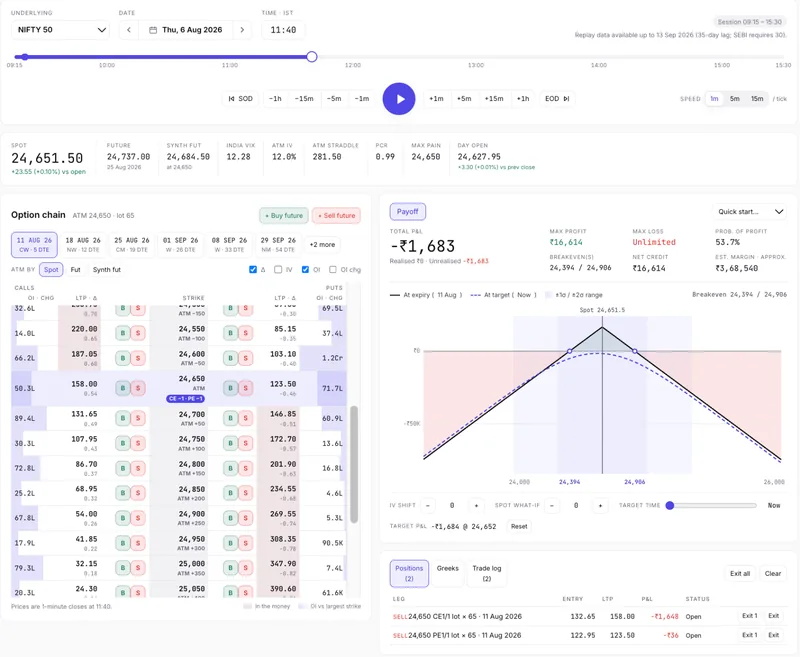Buy the 24,700 call with B

tap(122, 418)
